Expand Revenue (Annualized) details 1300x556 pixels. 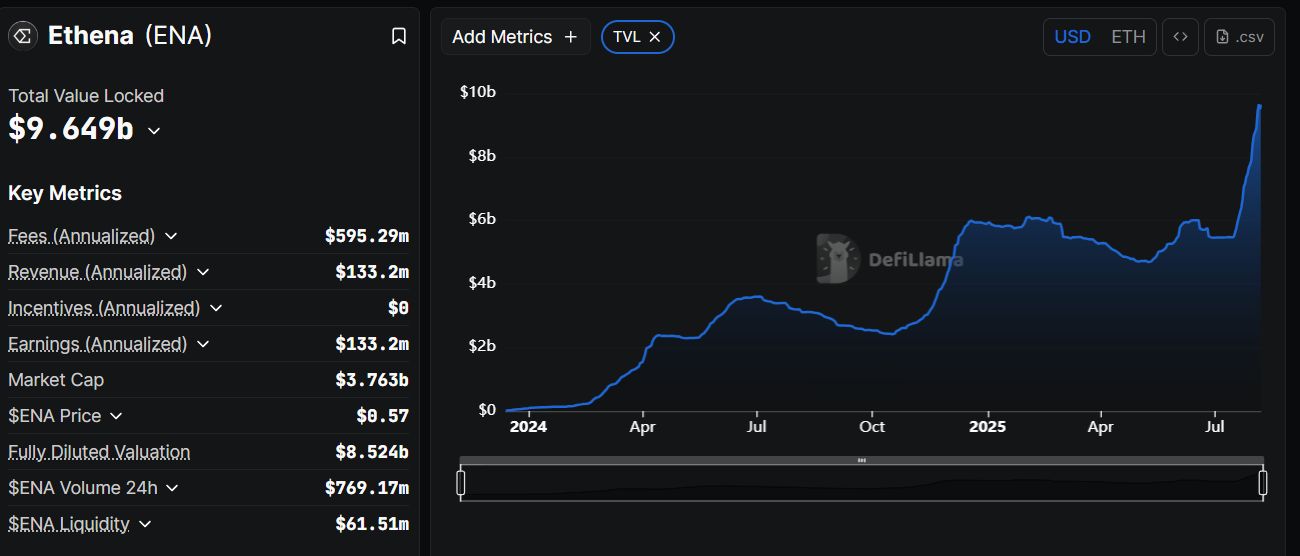click(203, 272)
